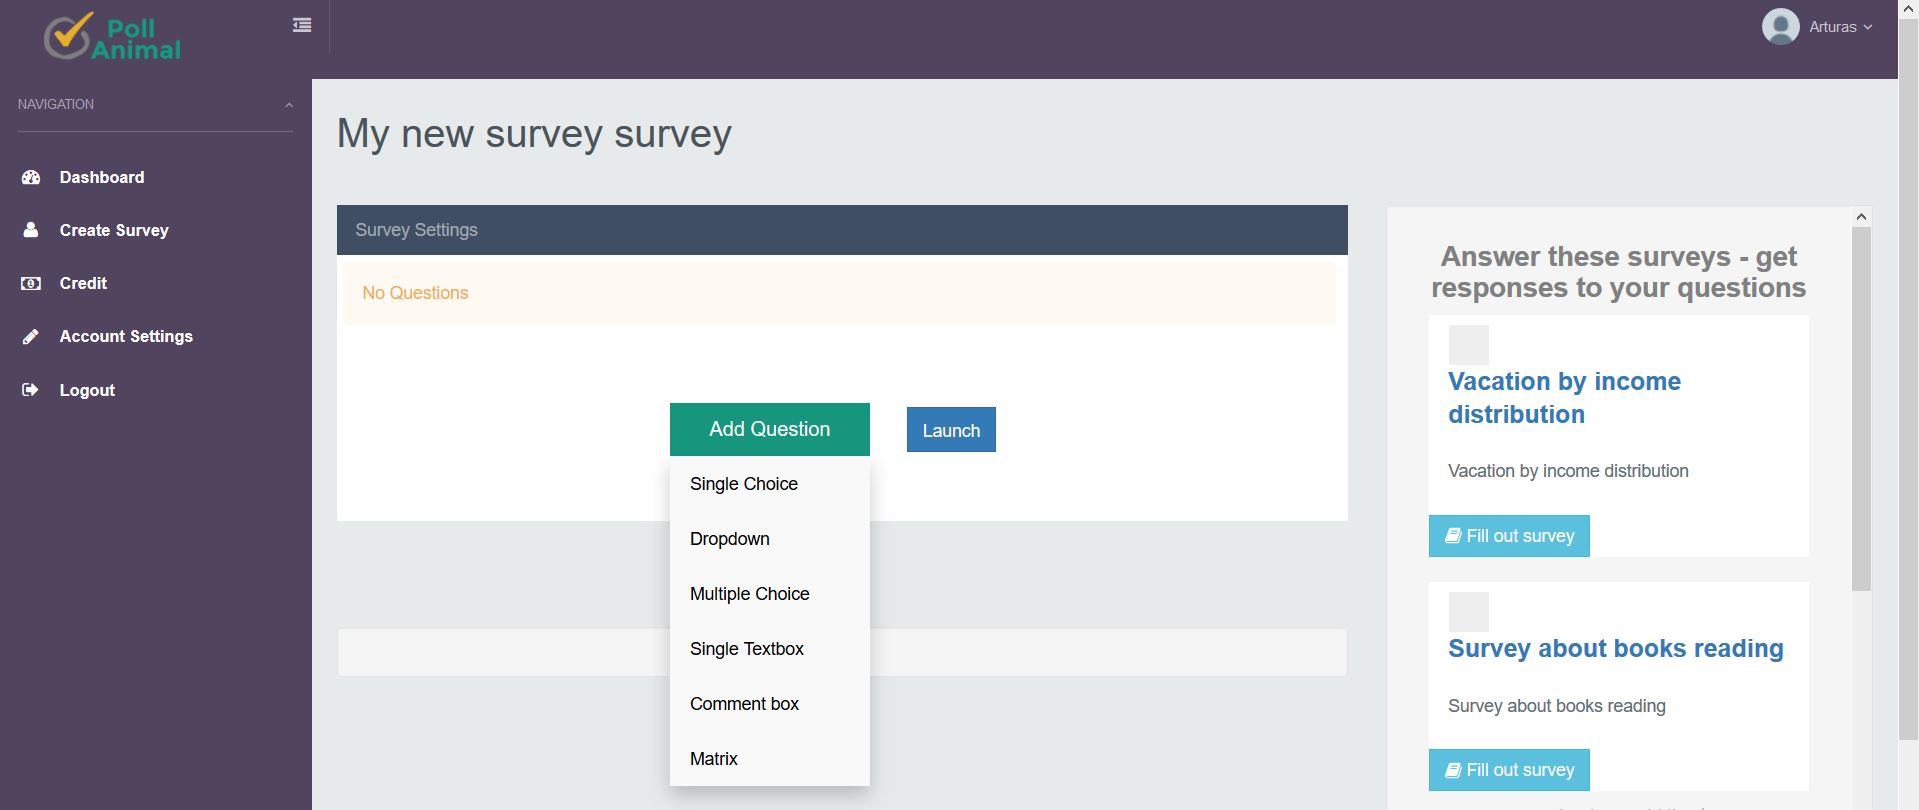The image size is (1919, 810).
Task: Fill out the books reading survey
Action: [1509, 770]
